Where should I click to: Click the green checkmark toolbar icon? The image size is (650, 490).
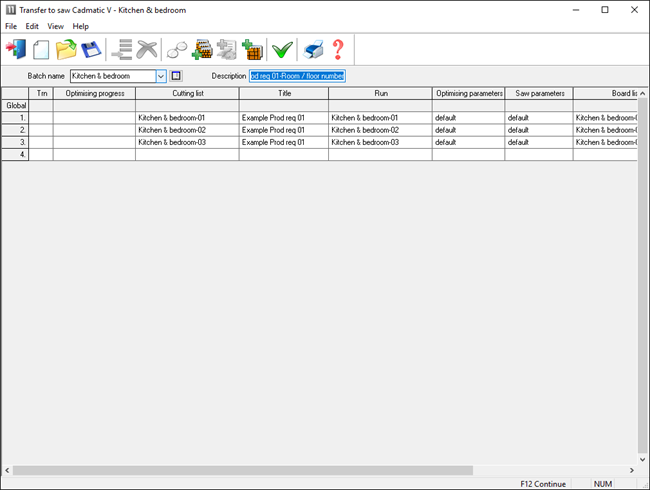click(x=283, y=49)
